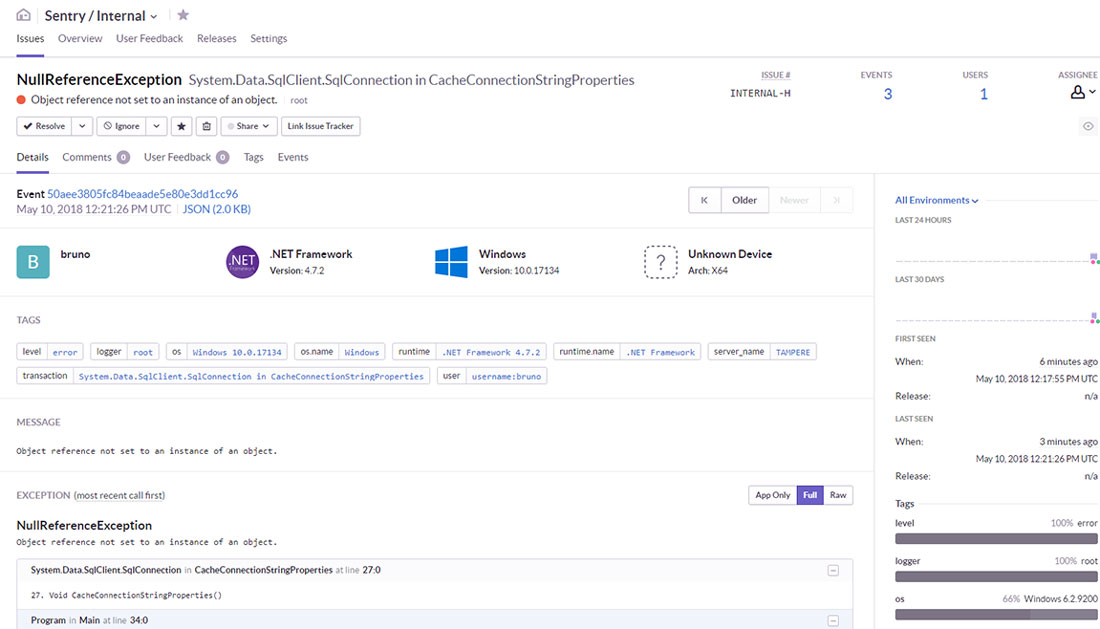Viewport: 1100px width, 629px height.
Task: Click the os.name Windows tag value
Action: [x=361, y=352]
